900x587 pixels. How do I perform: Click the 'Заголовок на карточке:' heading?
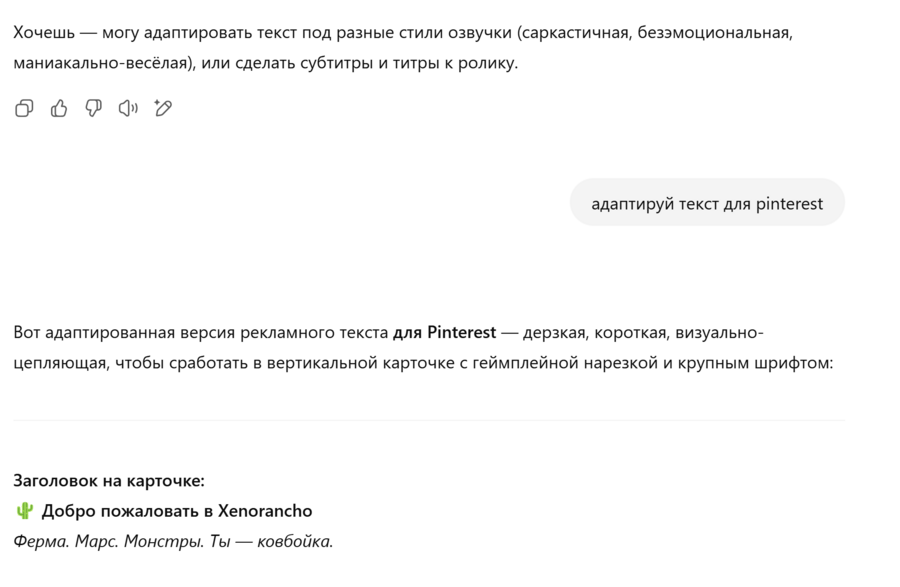tap(109, 480)
